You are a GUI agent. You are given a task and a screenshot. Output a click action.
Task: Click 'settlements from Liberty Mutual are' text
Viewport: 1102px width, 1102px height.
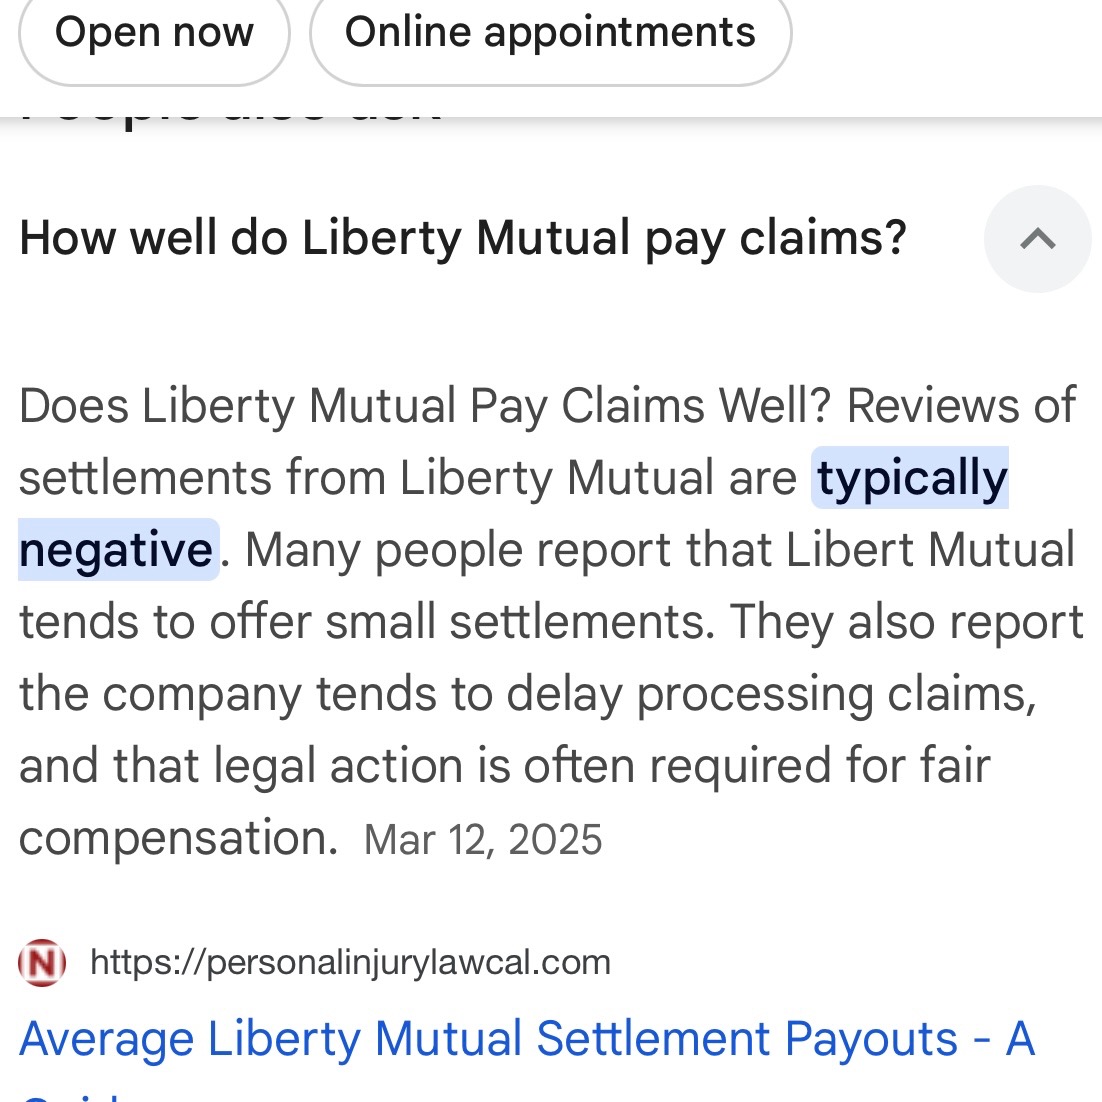[x=407, y=478]
